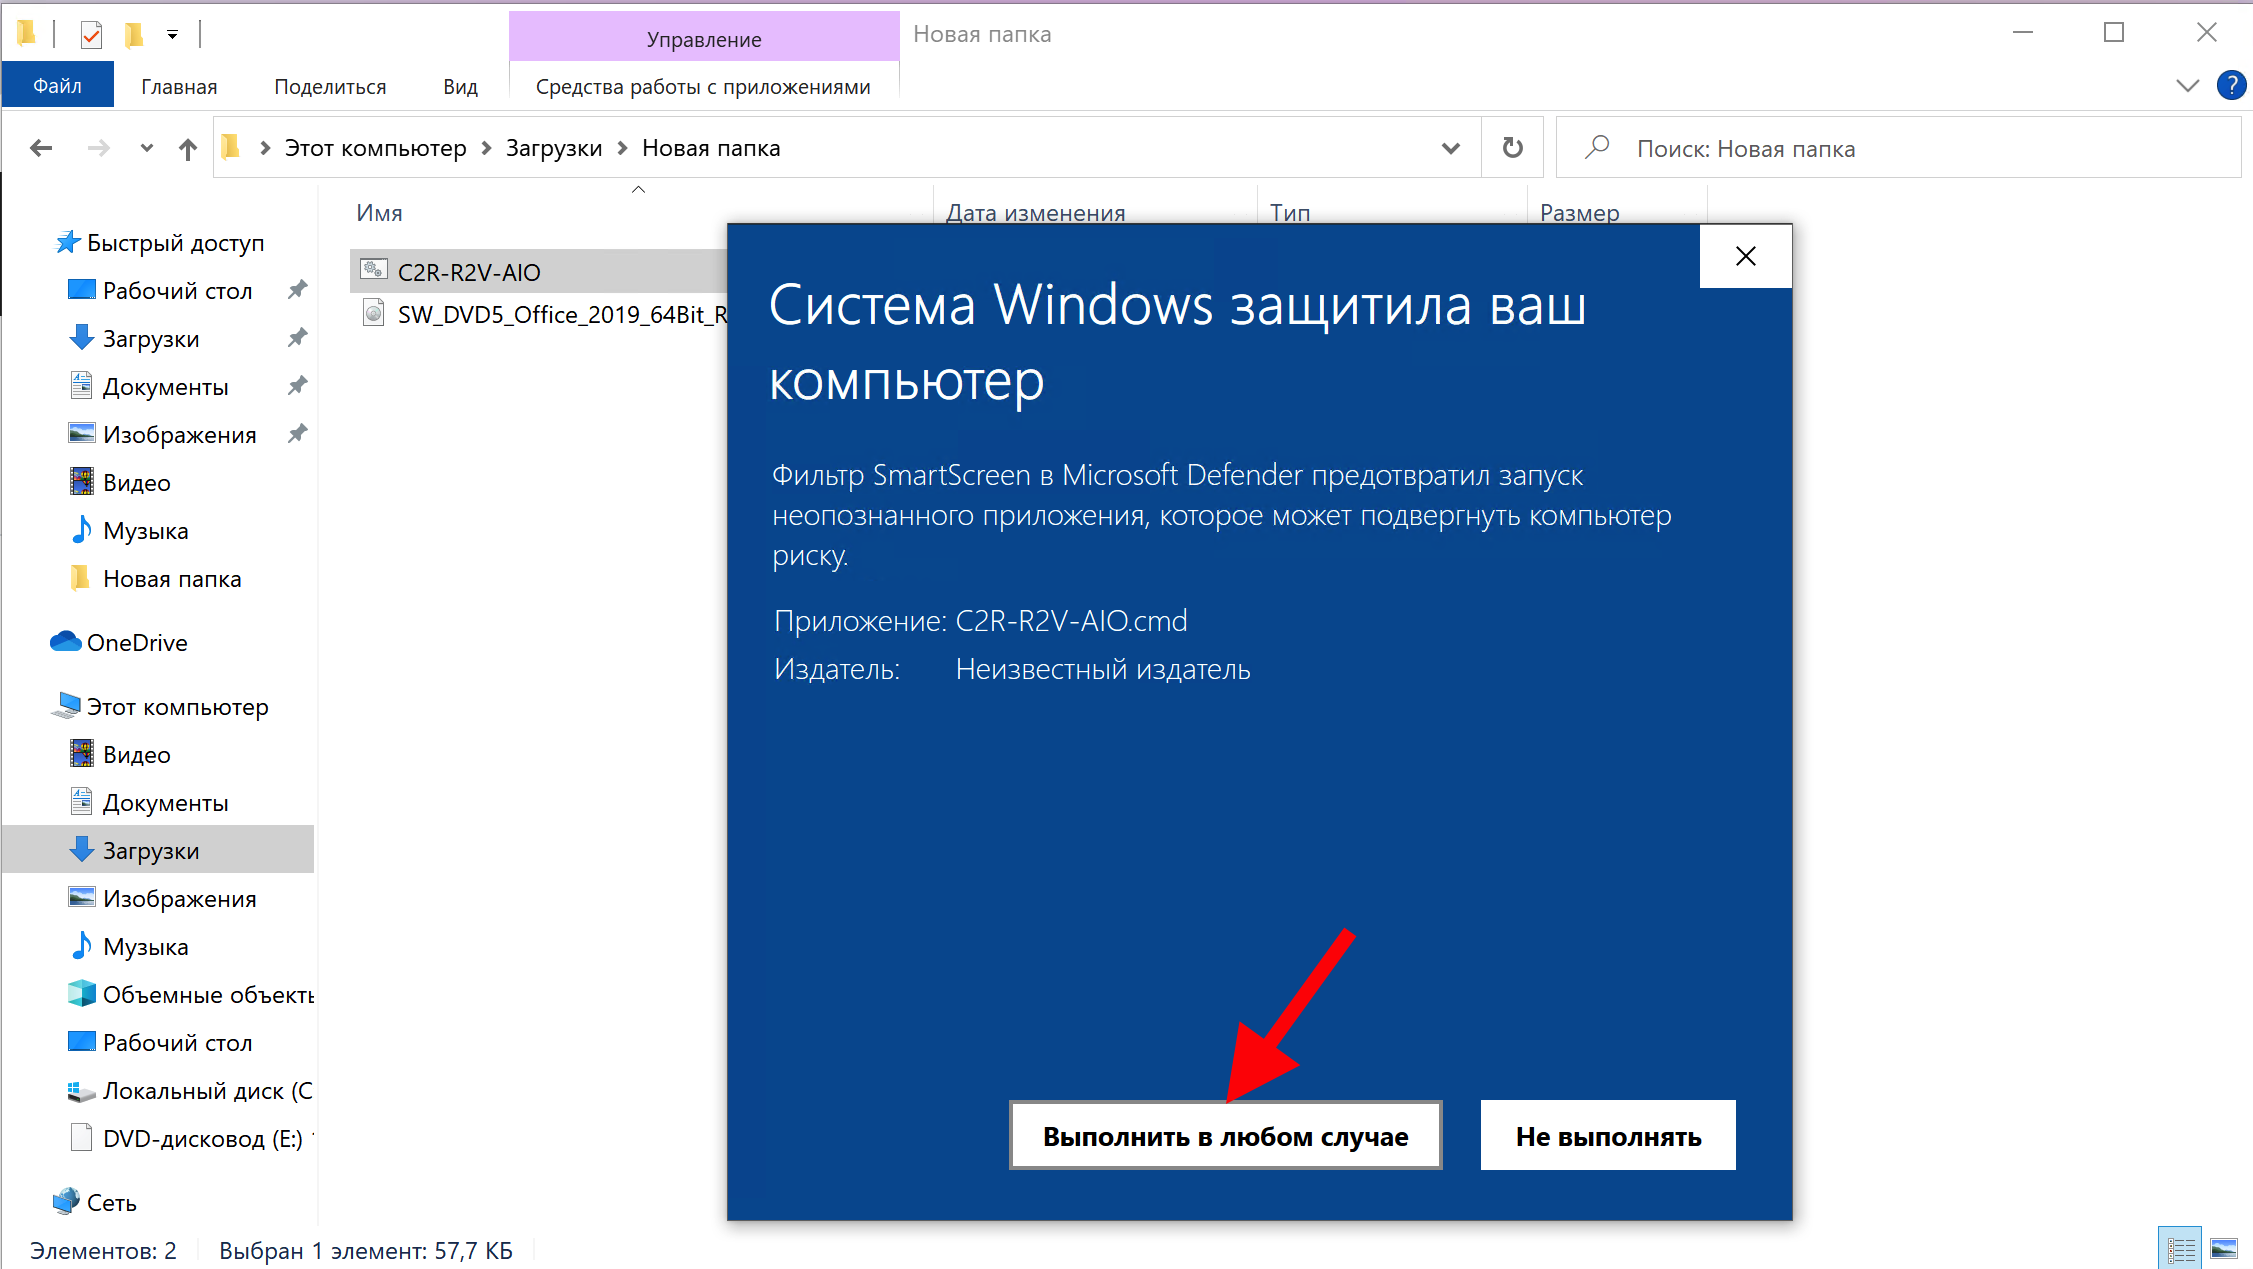Click pin icon next to Документы
2253x1269 pixels.
tap(297, 386)
